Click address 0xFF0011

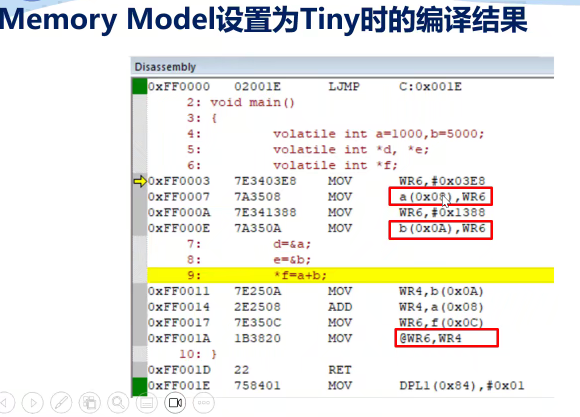coord(179,291)
